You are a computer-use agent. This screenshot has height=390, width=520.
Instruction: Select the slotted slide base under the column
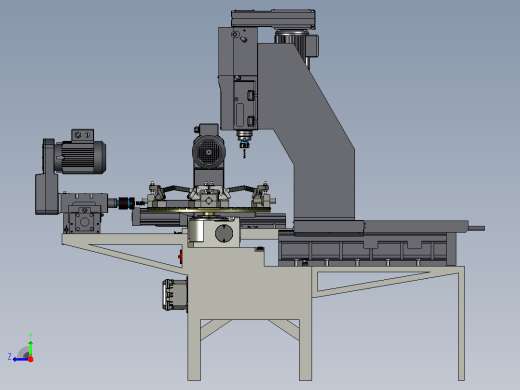click(x=367, y=250)
